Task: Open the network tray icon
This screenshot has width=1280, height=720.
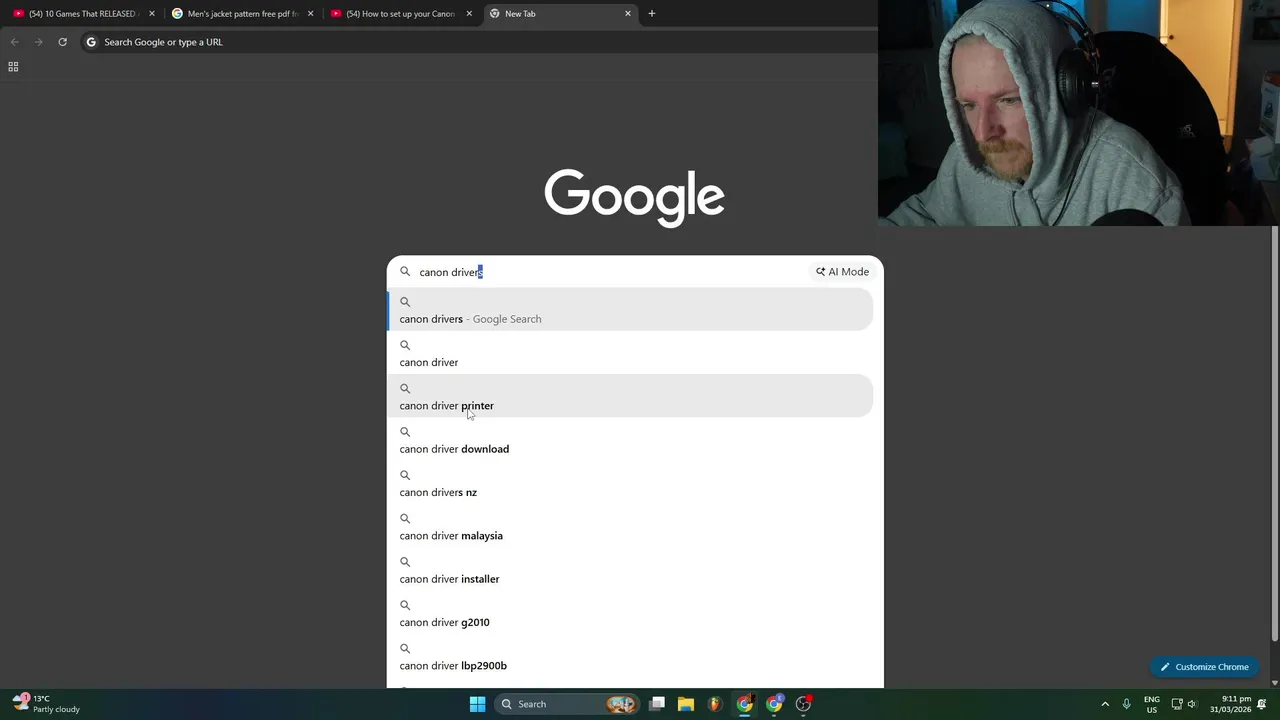Action: click(x=1177, y=704)
